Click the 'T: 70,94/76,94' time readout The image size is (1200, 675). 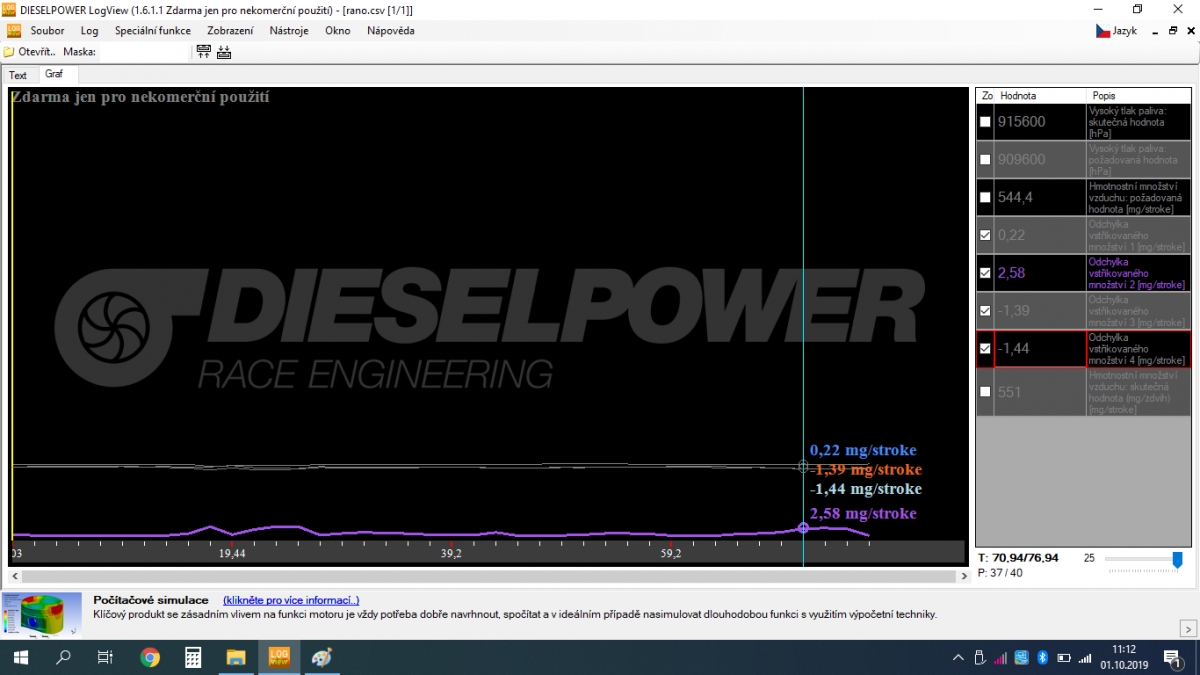[x=1018, y=558]
